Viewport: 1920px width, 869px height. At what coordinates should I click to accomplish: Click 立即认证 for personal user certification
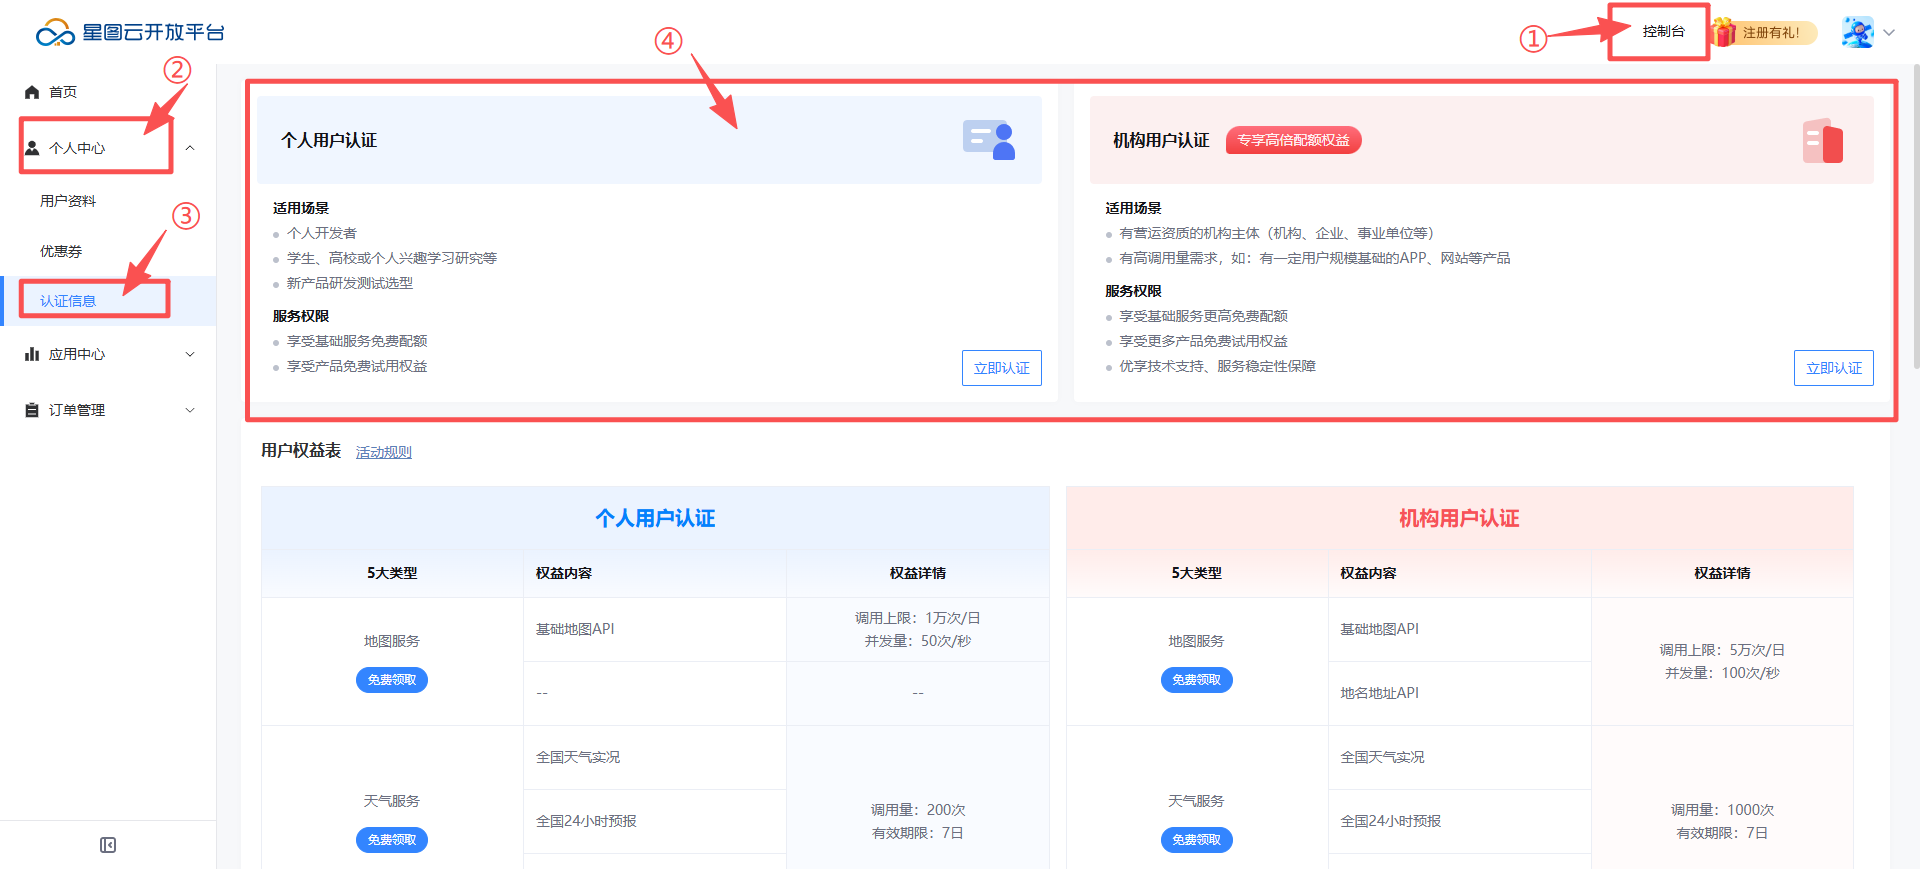[x=1001, y=368]
